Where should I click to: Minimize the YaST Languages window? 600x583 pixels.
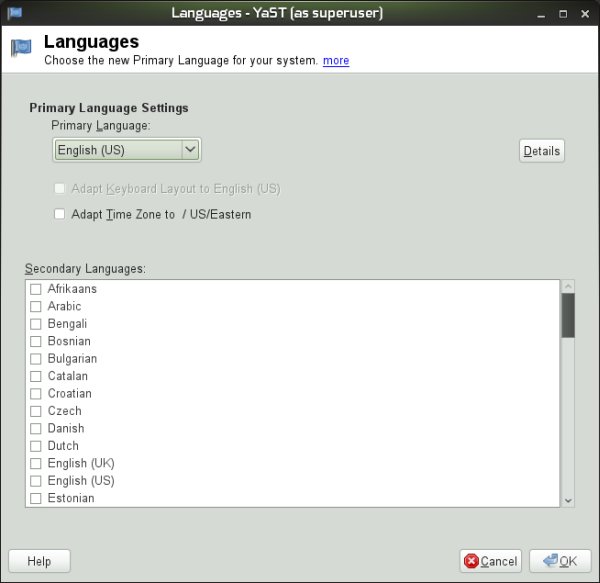pyautogui.click(x=541, y=13)
